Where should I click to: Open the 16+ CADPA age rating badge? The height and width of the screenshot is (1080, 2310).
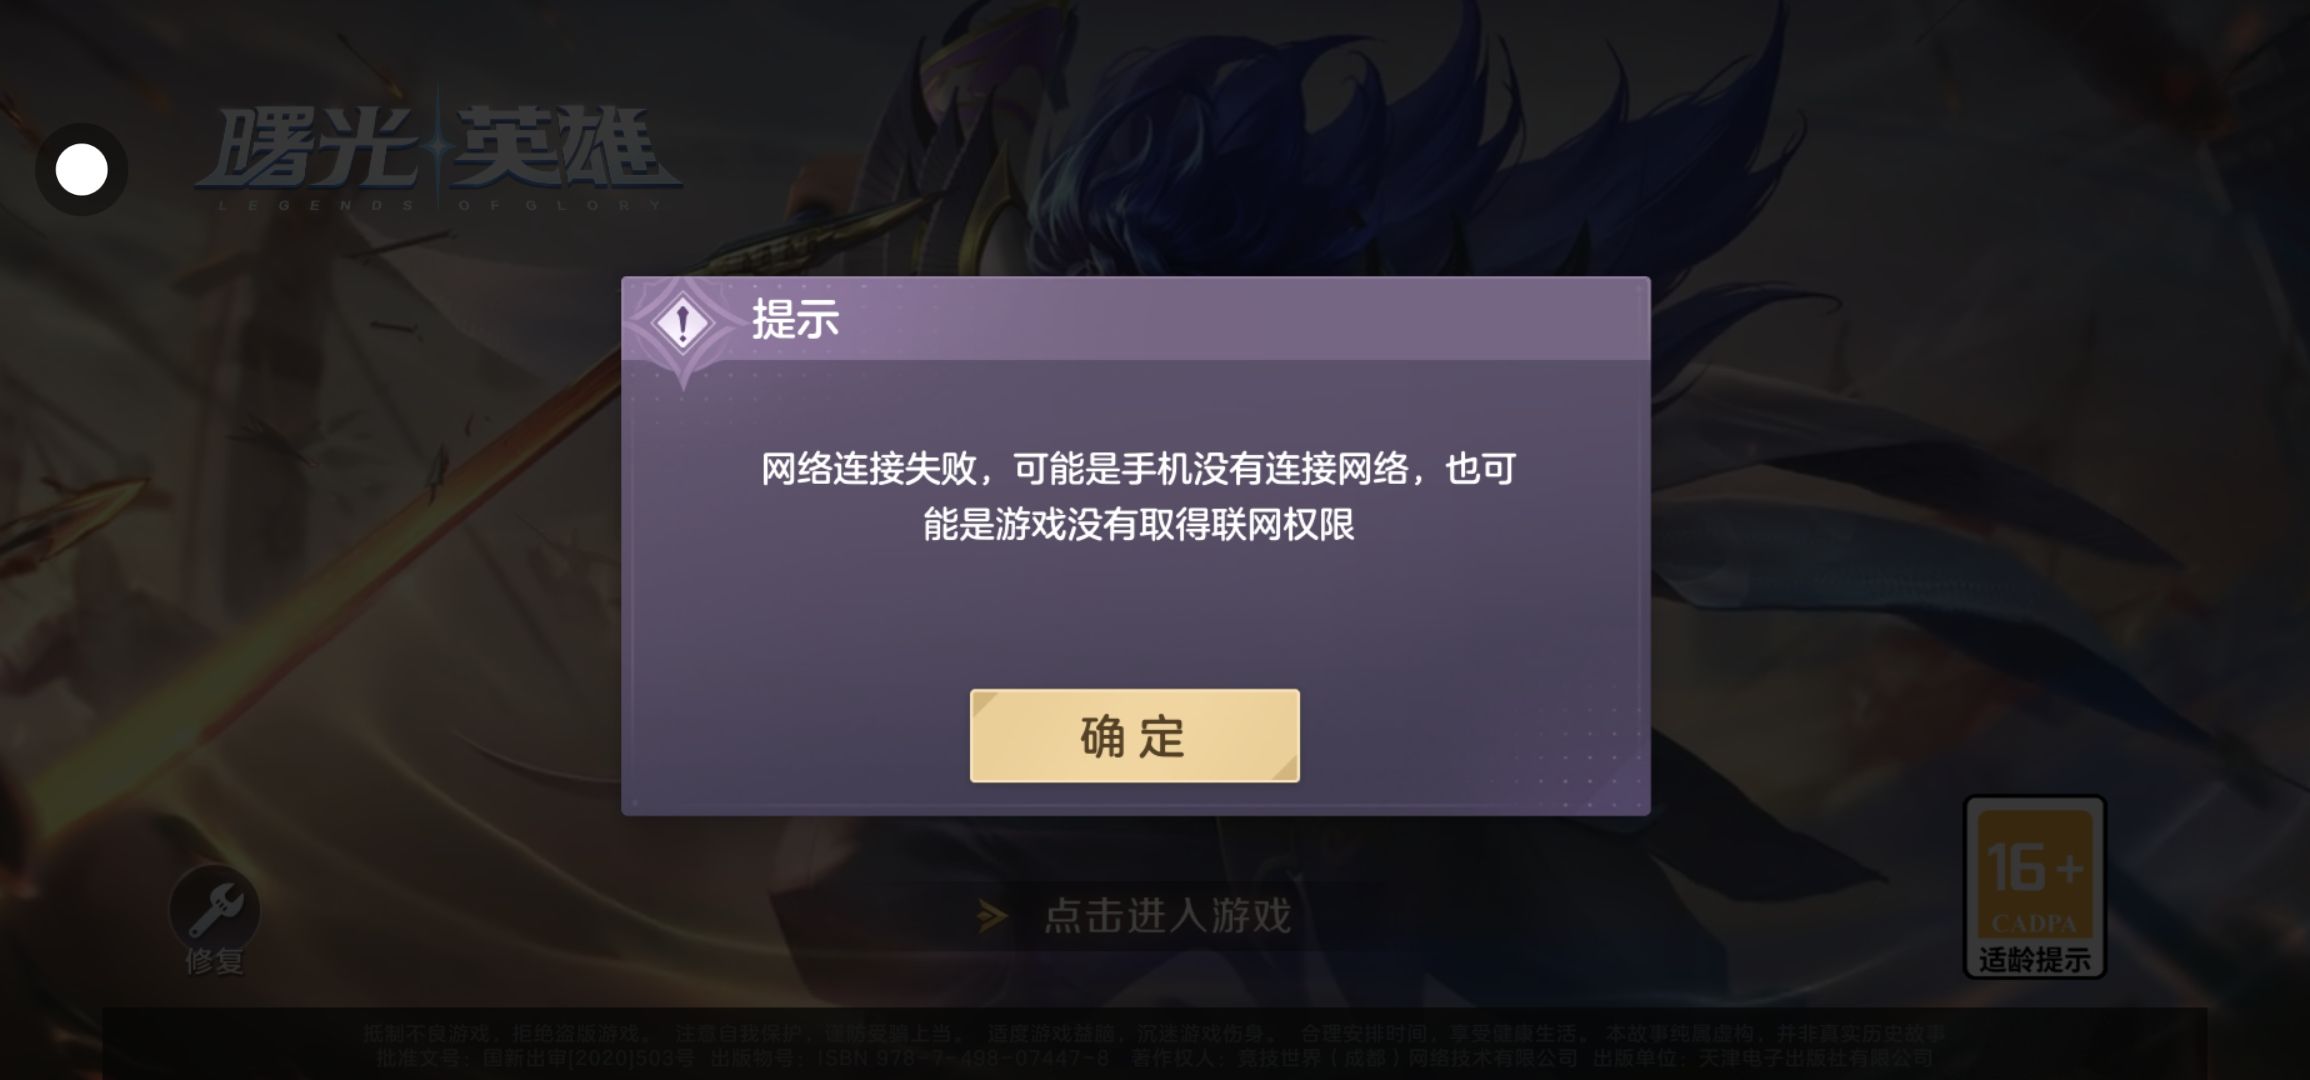(2035, 887)
